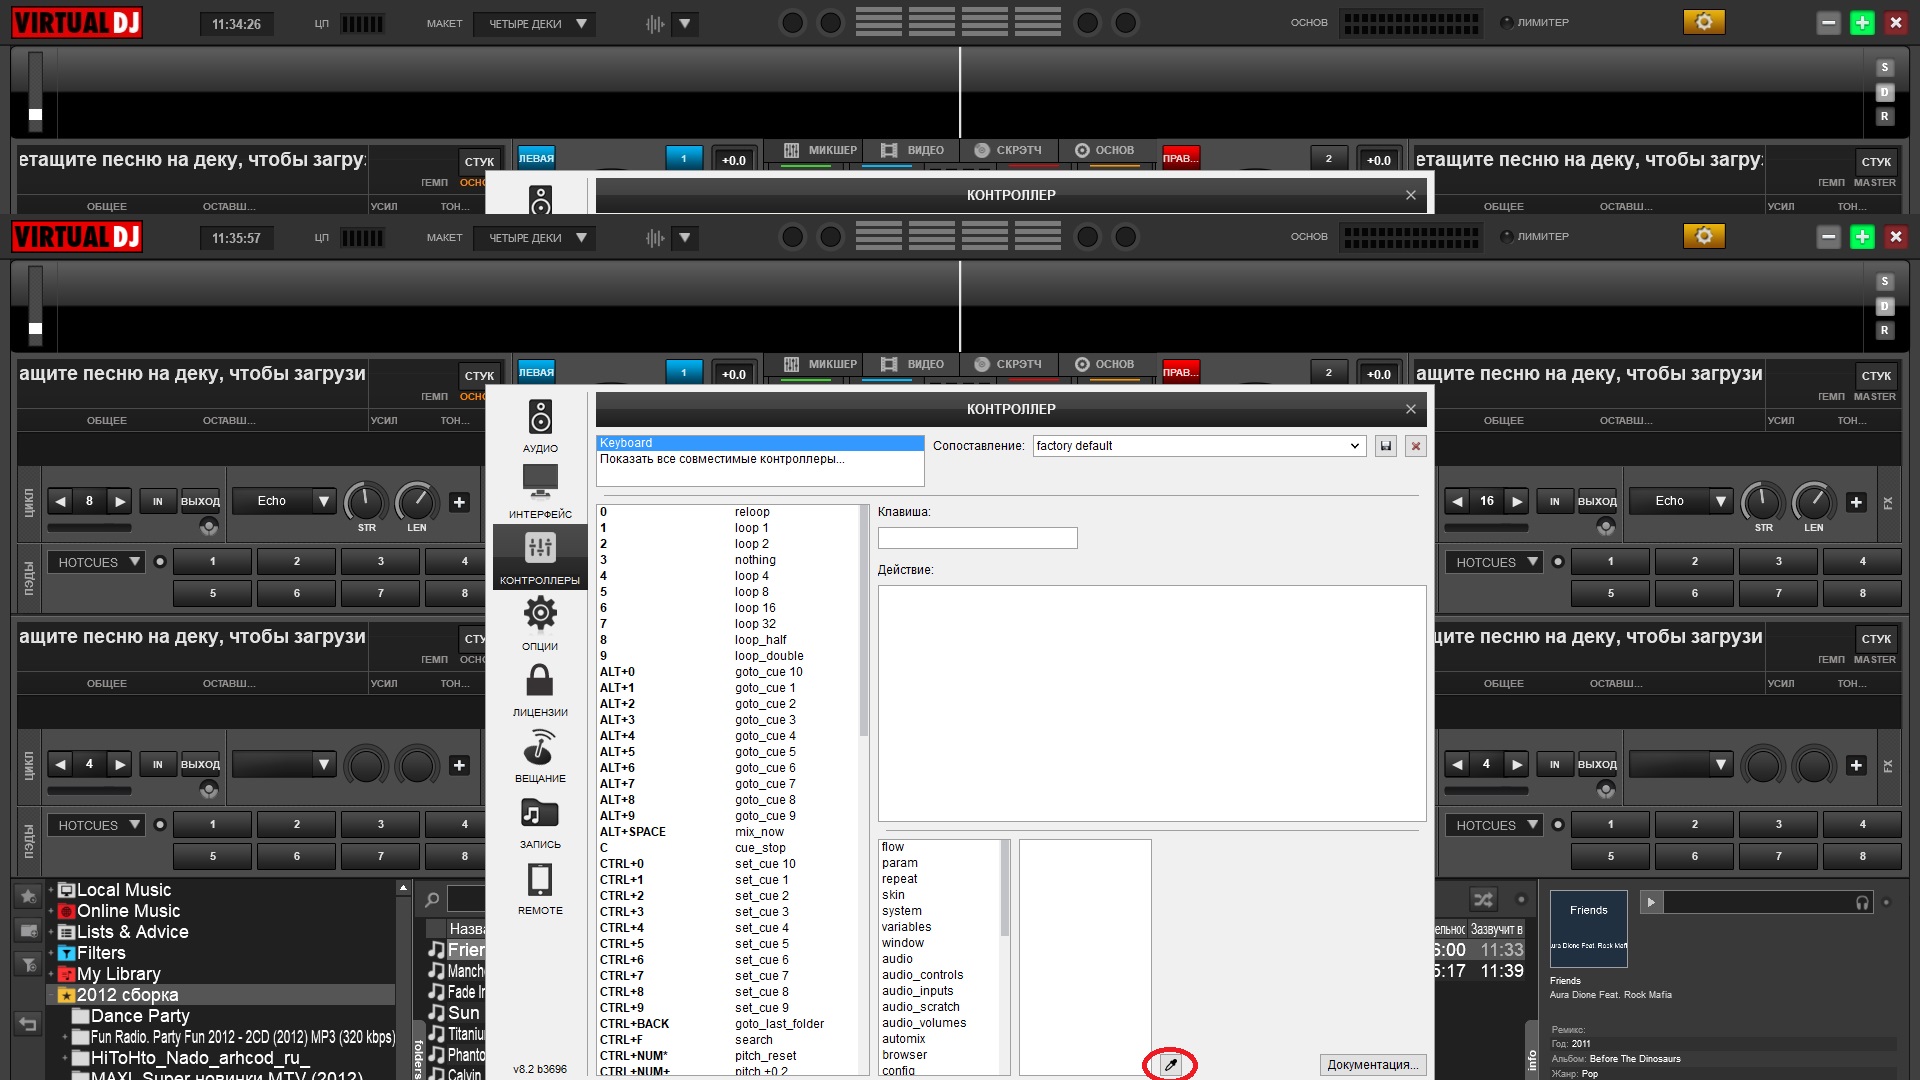1920x1080 pixels.
Task: Expand the Local Music tree node
Action: pyautogui.click(x=51, y=890)
